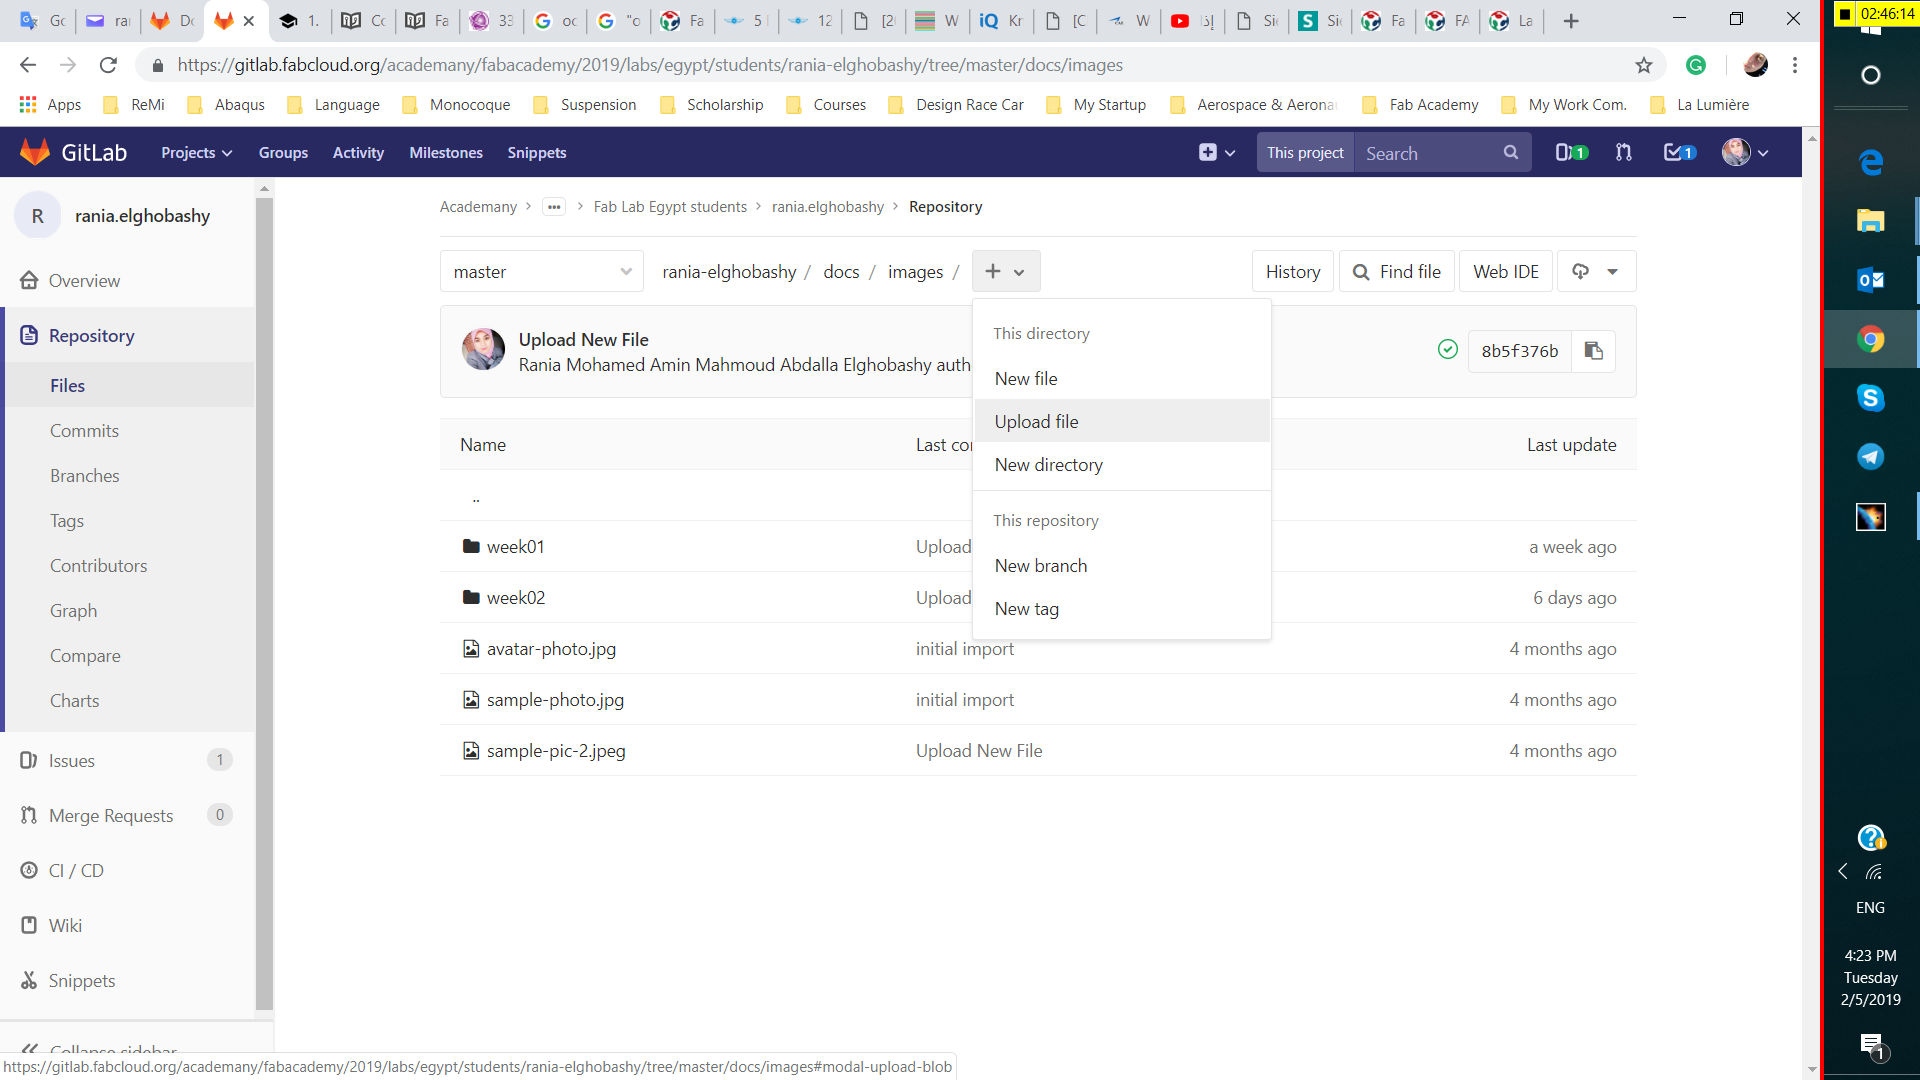This screenshot has width=1920, height=1080.
Task: Expand the master branch dropdown
Action: [x=541, y=271]
